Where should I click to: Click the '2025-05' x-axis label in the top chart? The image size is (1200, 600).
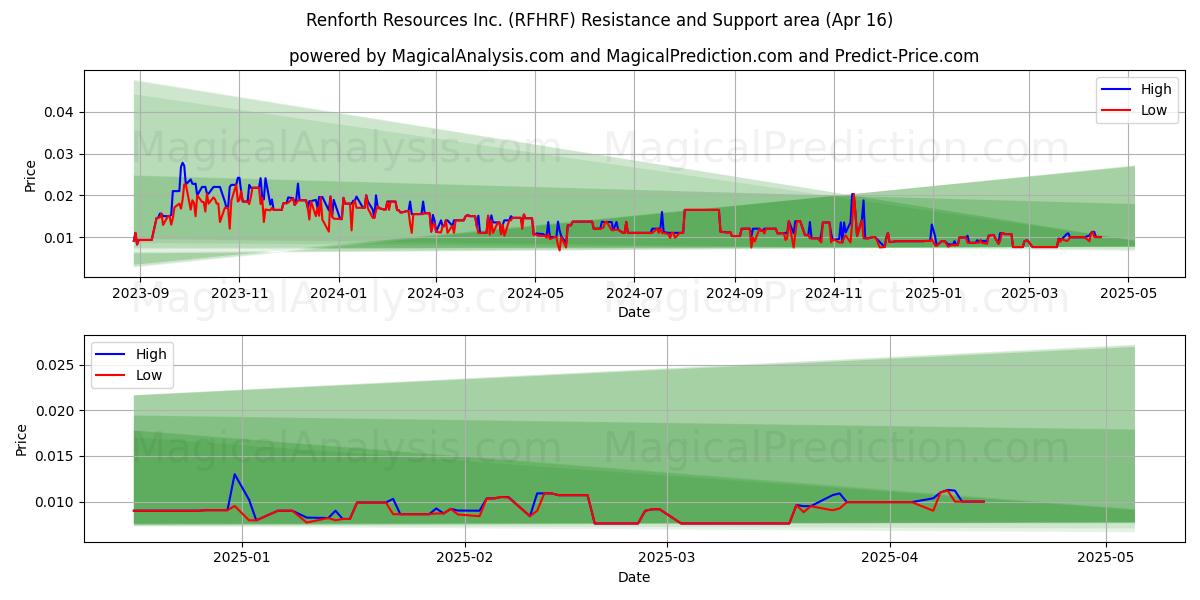click(x=1129, y=294)
